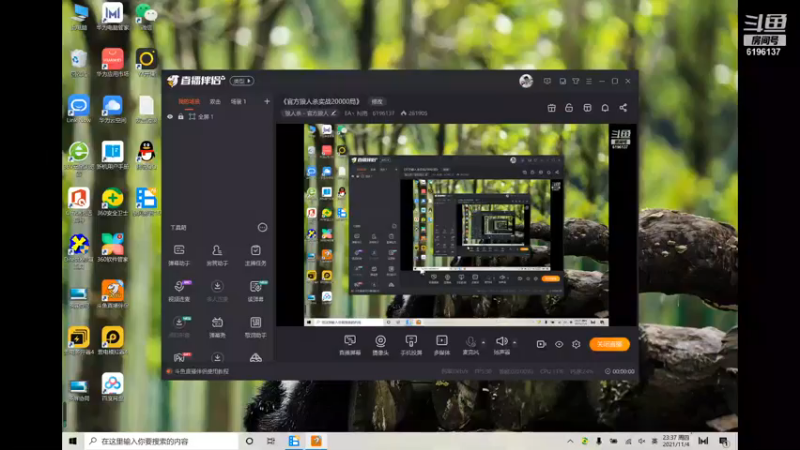Click the stream timer 00:00:00

pos(623,371)
